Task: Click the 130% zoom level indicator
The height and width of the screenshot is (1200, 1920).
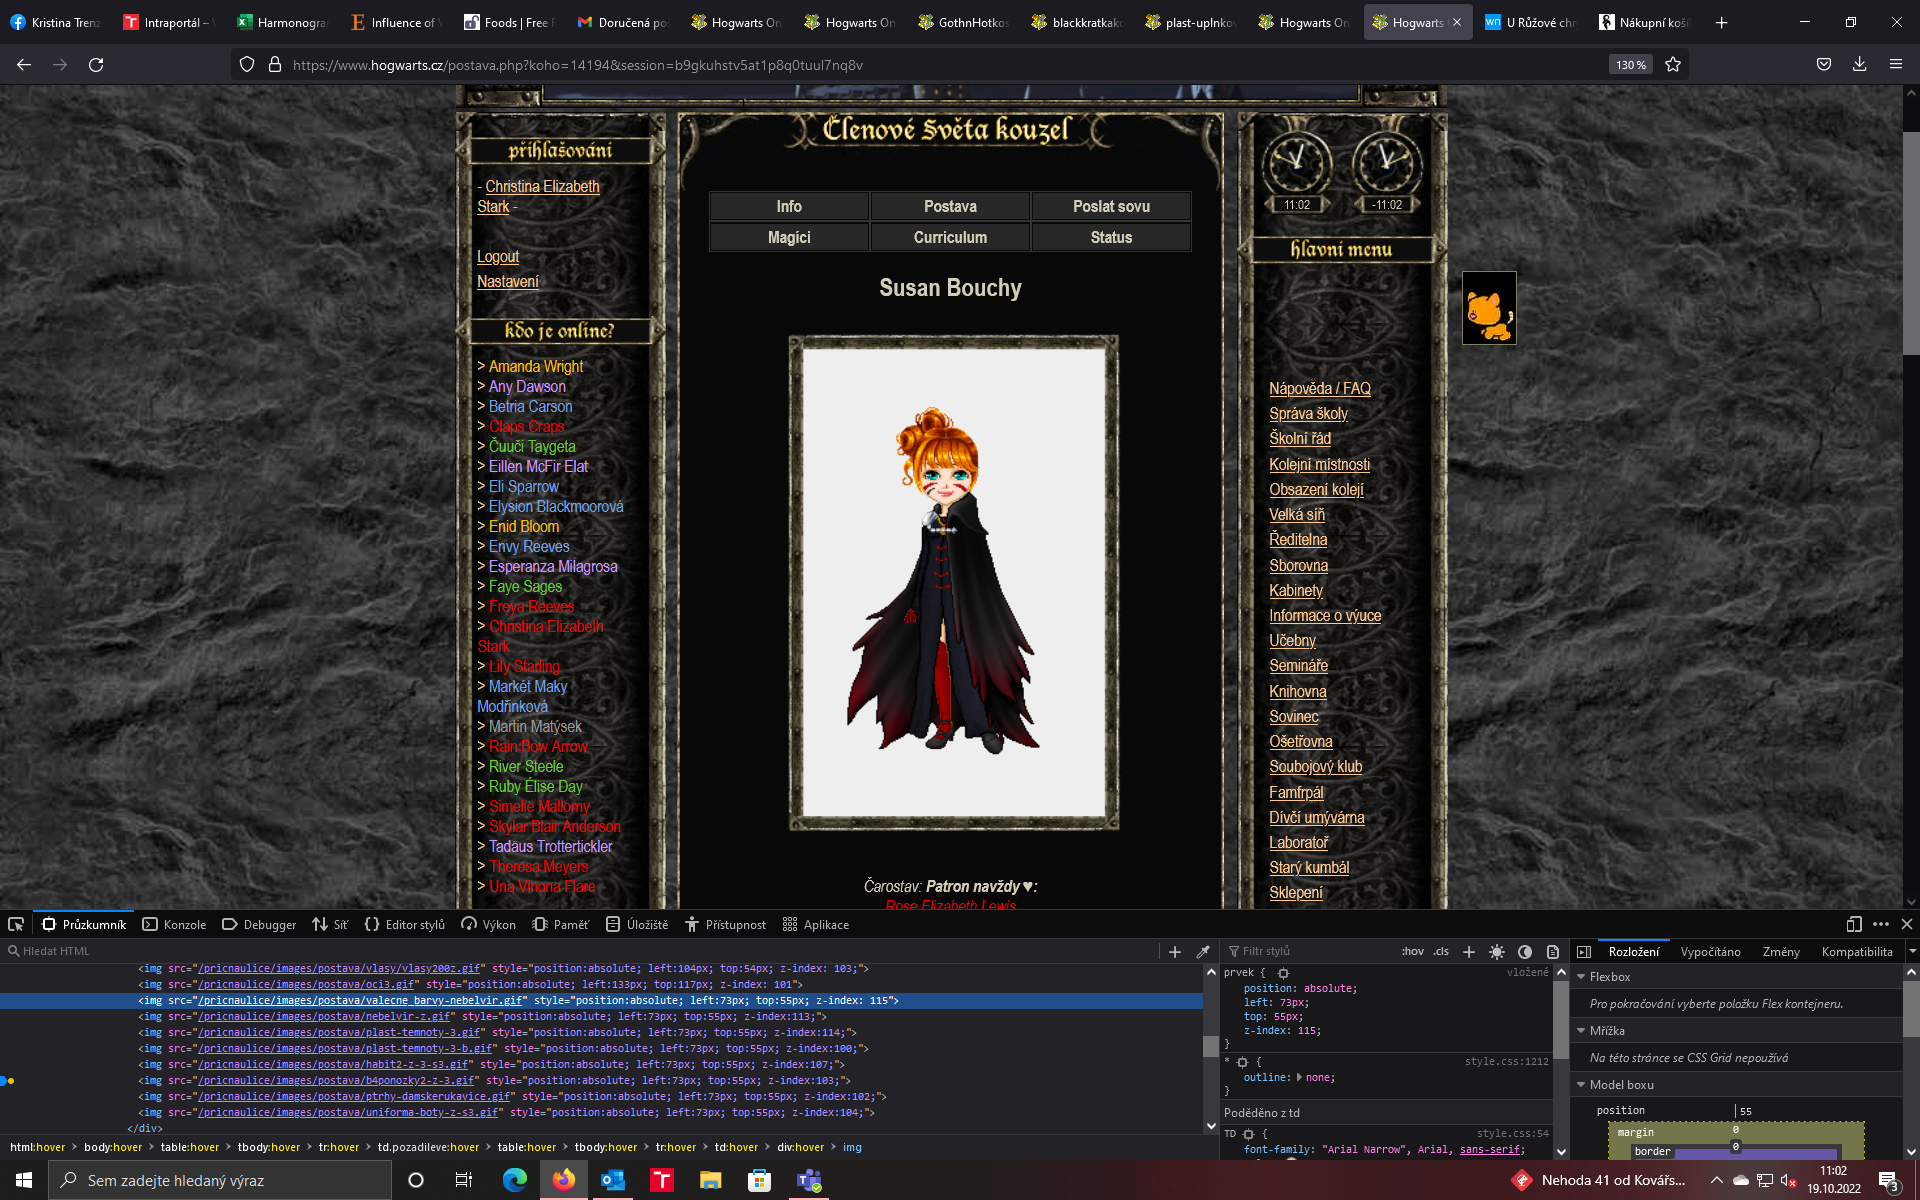Action: point(1630,65)
